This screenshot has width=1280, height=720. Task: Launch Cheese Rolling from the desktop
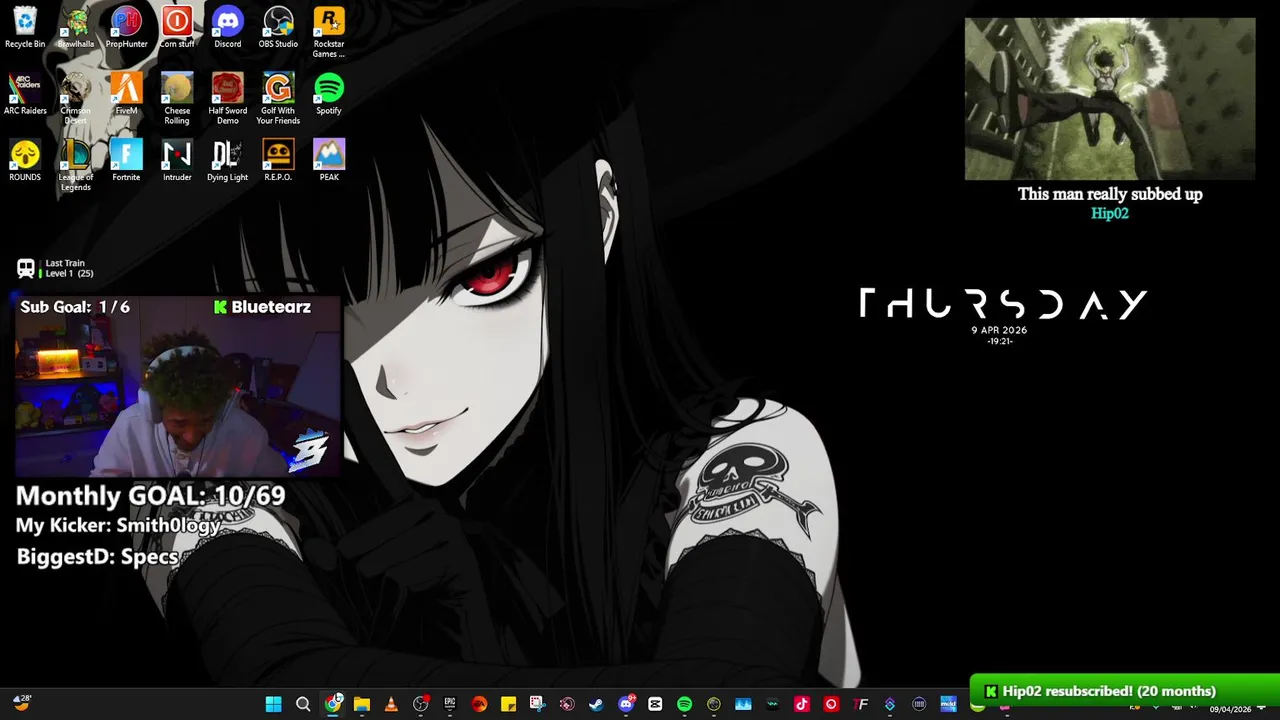point(177,99)
